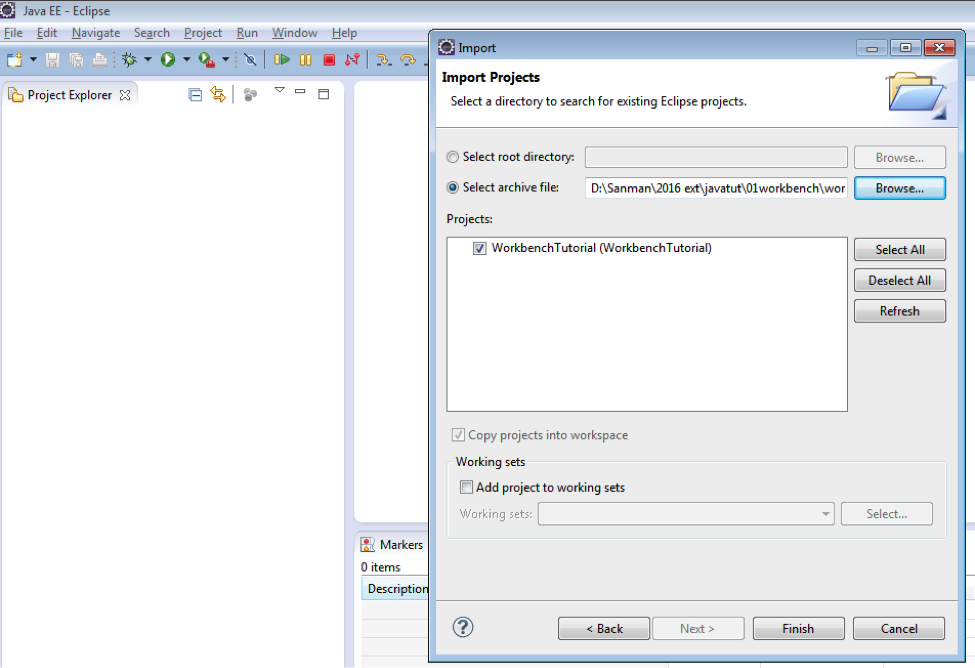The image size is (975, 668).
Task: Click the Deselect All button
Action: tap(900, 281)
